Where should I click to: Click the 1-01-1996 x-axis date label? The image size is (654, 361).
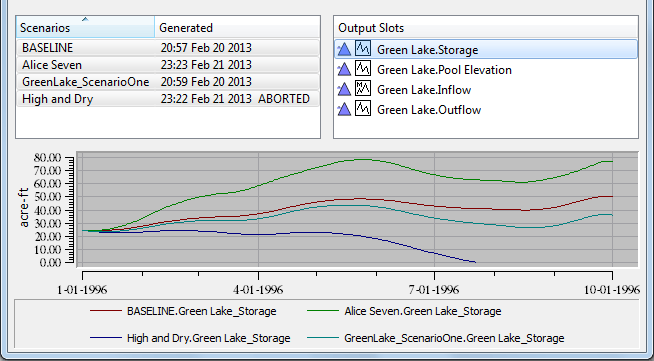tap(82, 289)
